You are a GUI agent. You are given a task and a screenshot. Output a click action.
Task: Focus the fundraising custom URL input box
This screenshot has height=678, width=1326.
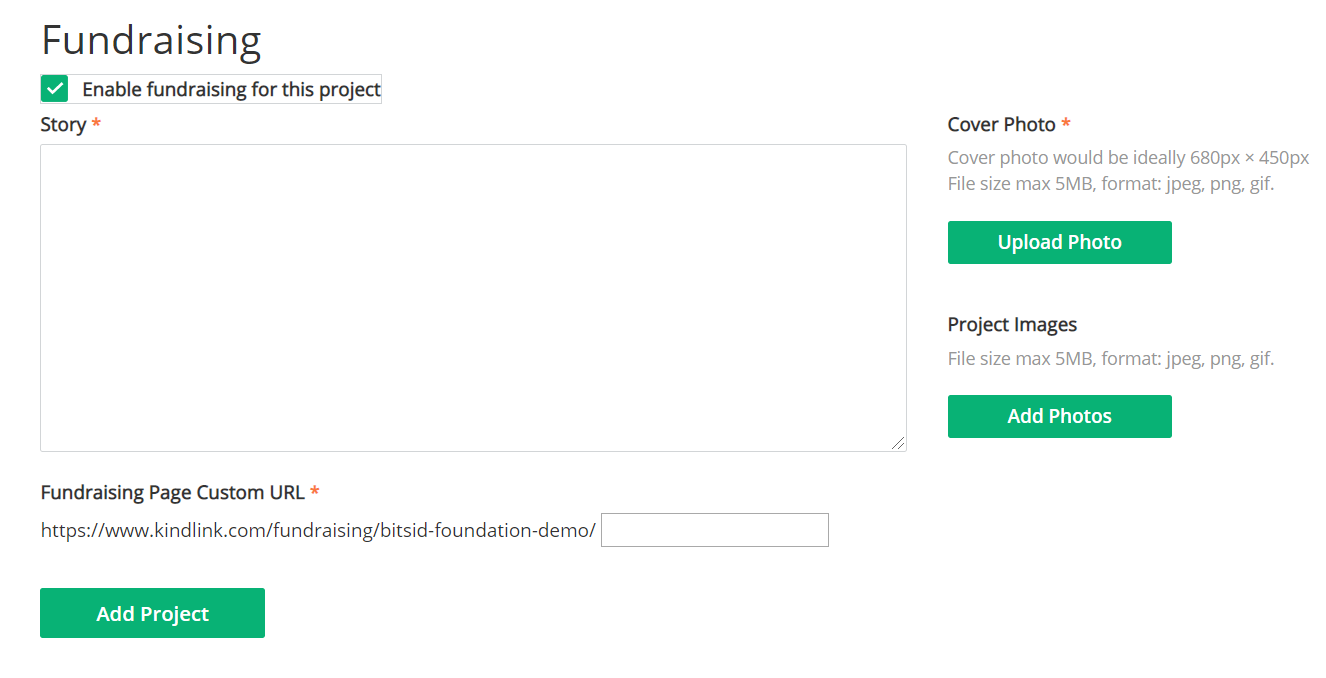click(x=715, y=530)
